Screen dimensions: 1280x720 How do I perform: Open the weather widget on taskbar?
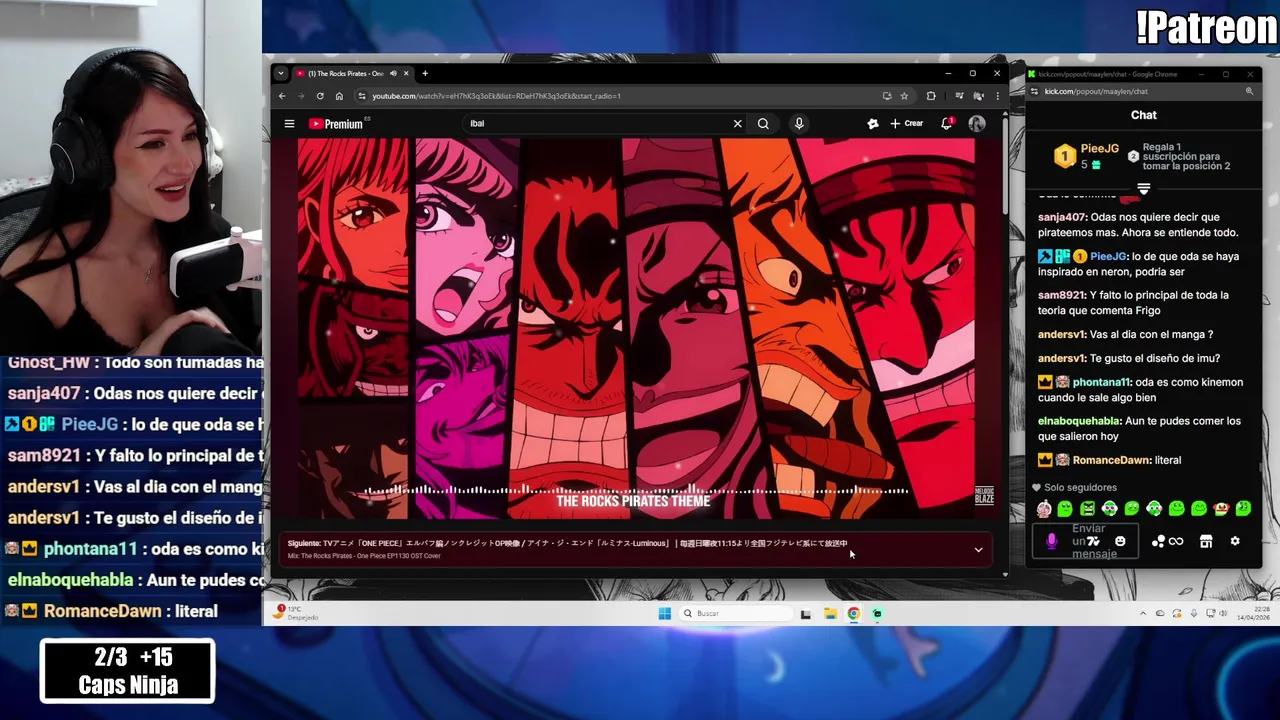296,612
